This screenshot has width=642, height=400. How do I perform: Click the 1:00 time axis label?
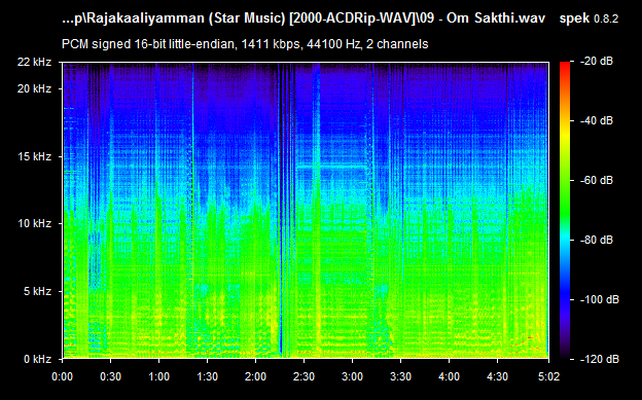[159, 376]
